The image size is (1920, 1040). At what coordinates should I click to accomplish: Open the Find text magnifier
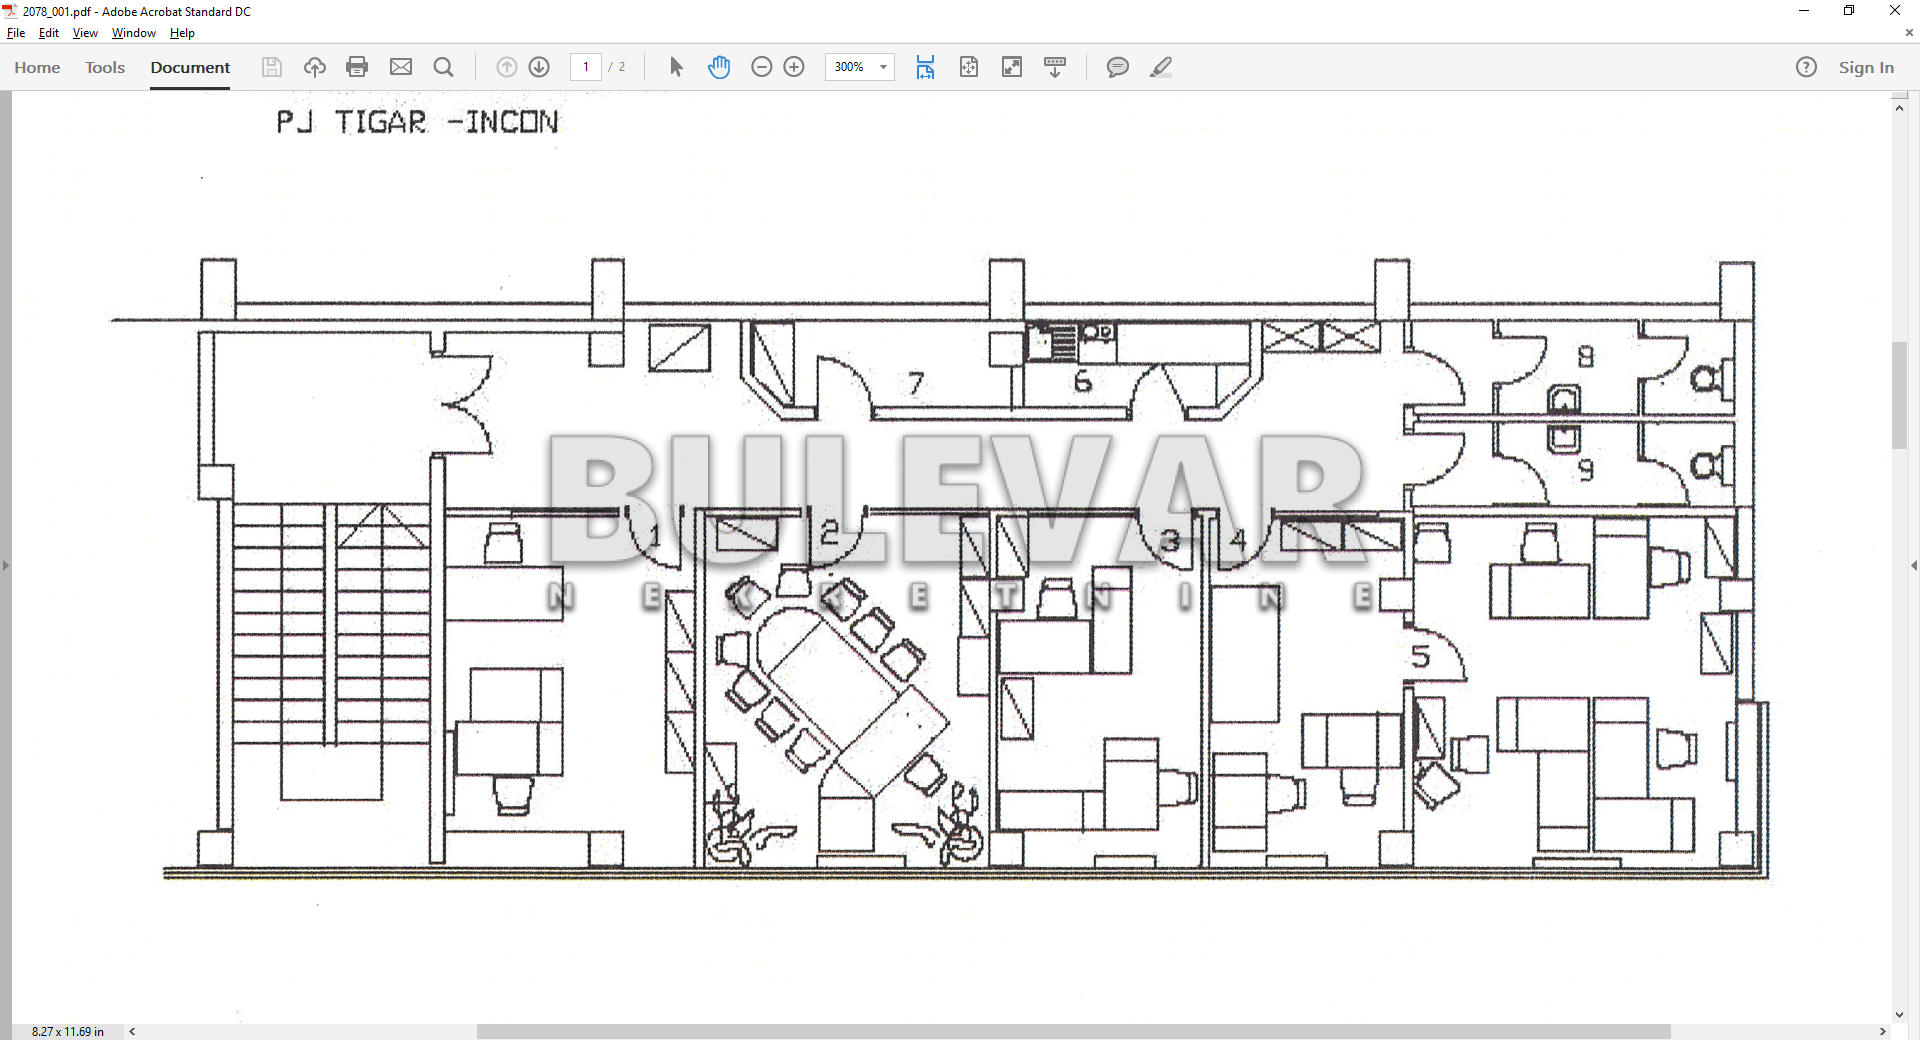point(444,67)
